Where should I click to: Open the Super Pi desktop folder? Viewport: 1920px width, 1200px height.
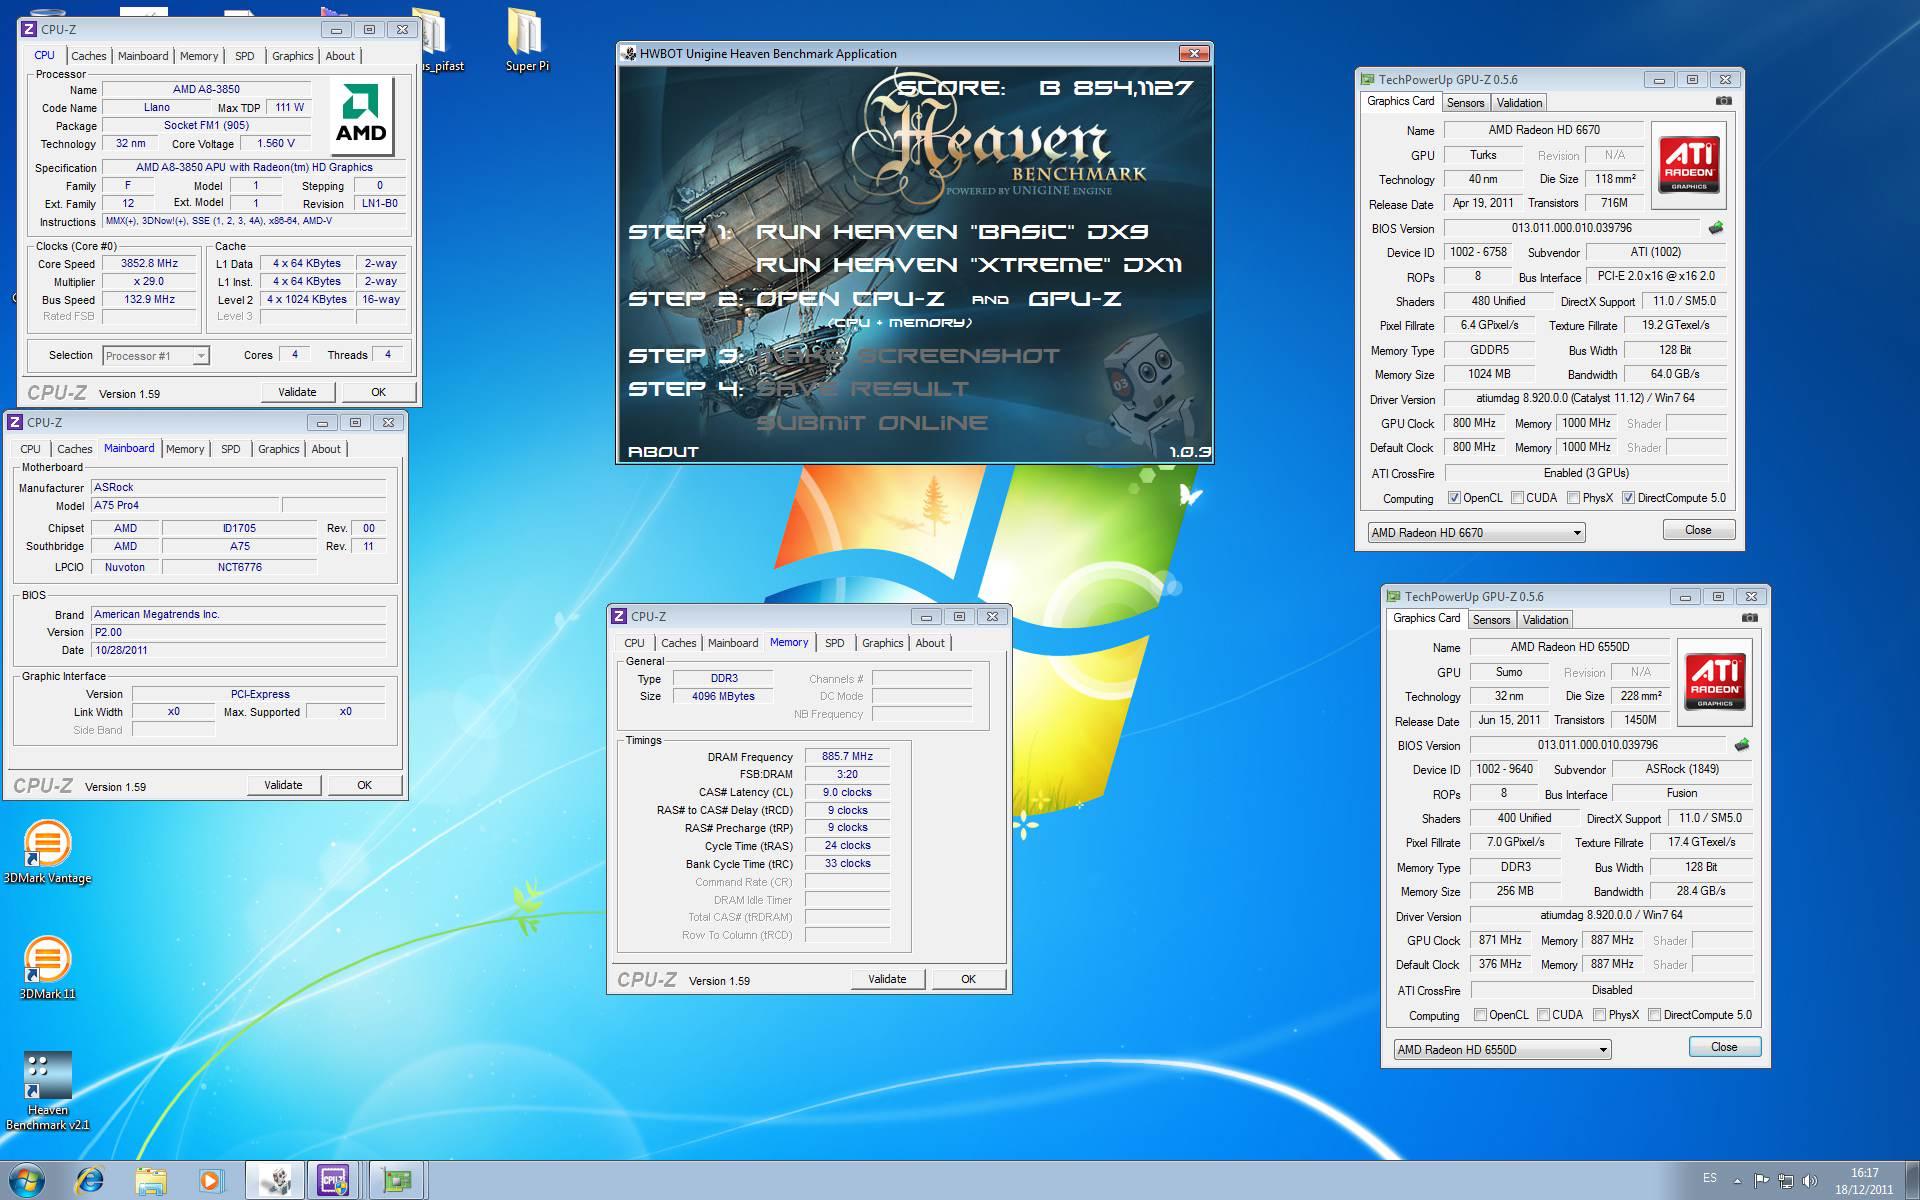[x=526, y=41]
